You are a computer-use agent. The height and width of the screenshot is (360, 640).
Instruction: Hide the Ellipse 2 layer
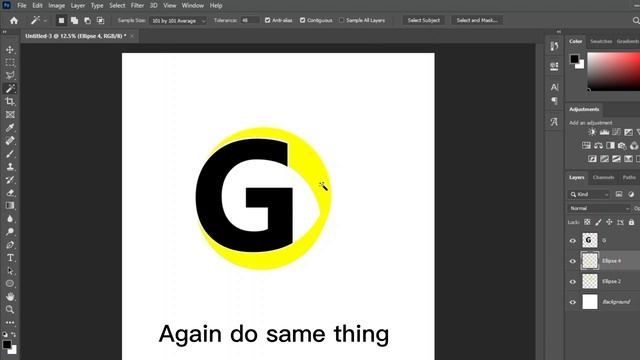pos(573,282)
